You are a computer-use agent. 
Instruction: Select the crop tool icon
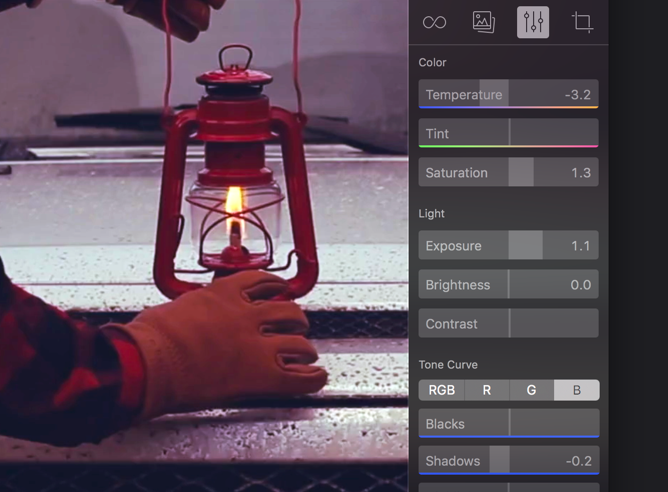pos(582,22)
